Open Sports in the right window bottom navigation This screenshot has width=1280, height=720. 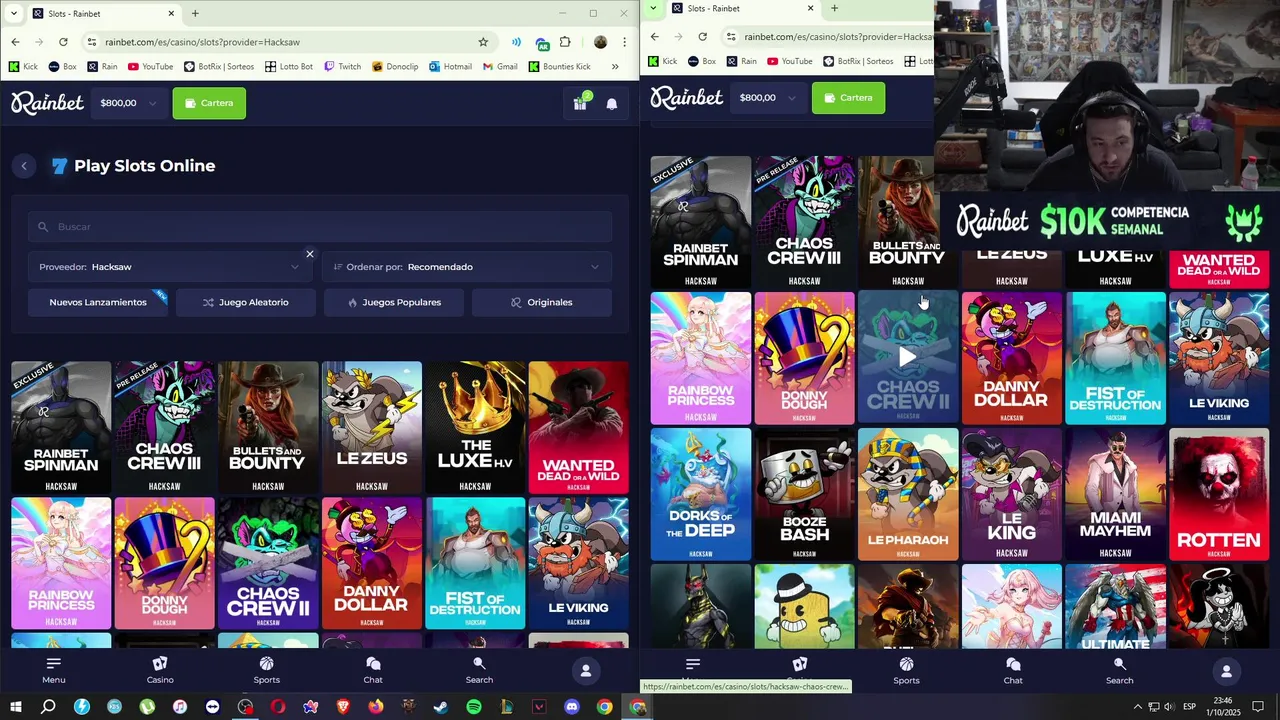[906, 671]
